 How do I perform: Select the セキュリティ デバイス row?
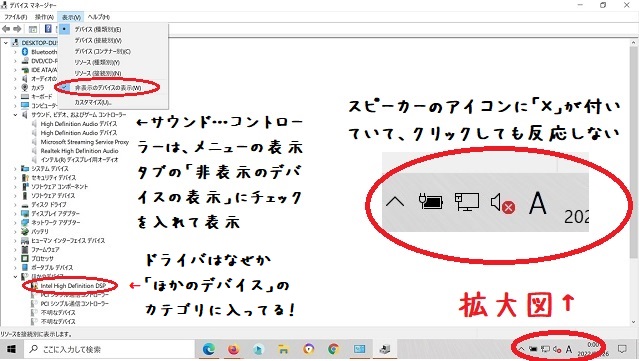click(54, 178)
